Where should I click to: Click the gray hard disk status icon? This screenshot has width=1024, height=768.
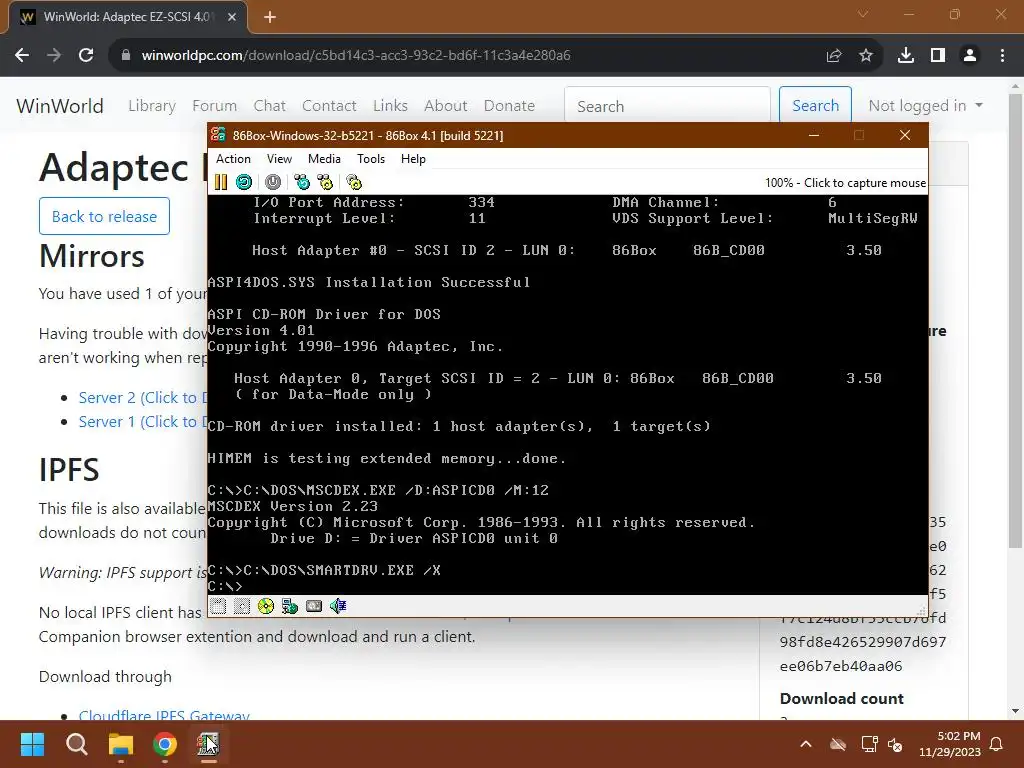coord(314,606)
